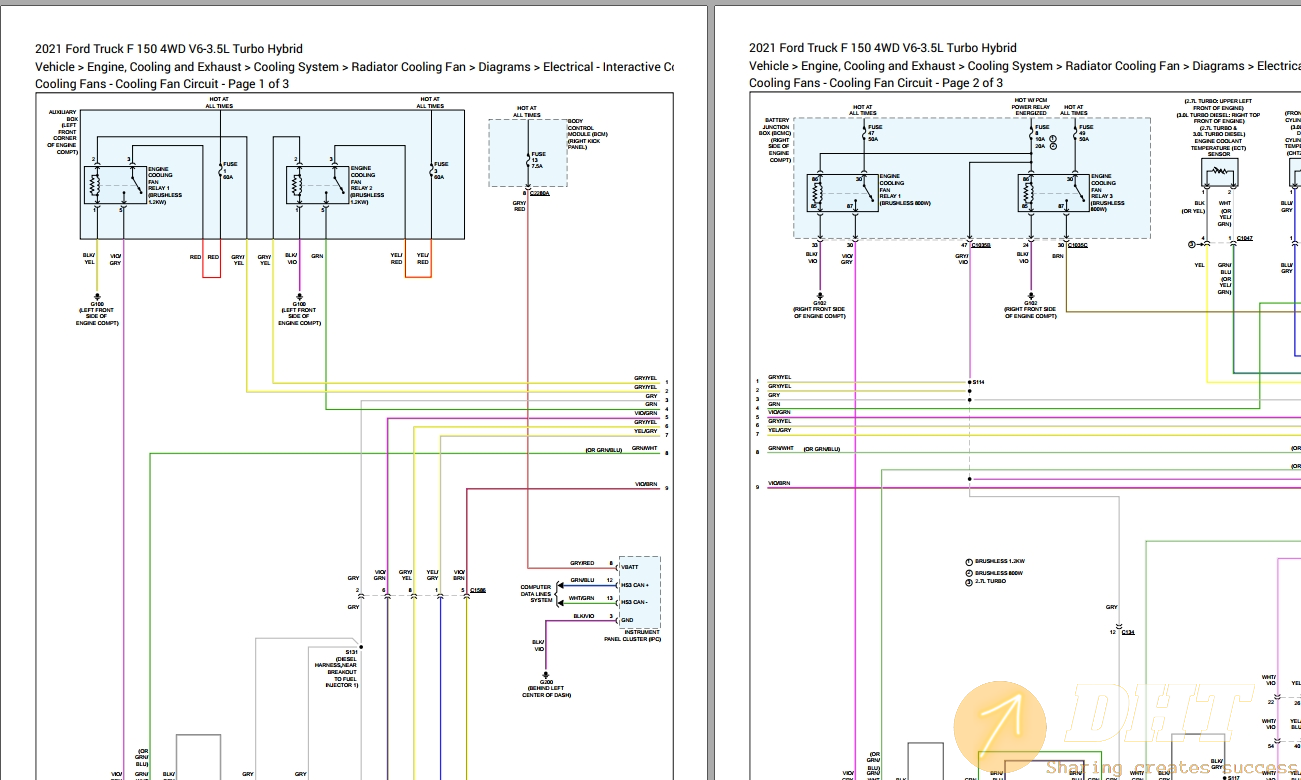Click the right page's 2021 Ford Truck title

click(883, 48)
